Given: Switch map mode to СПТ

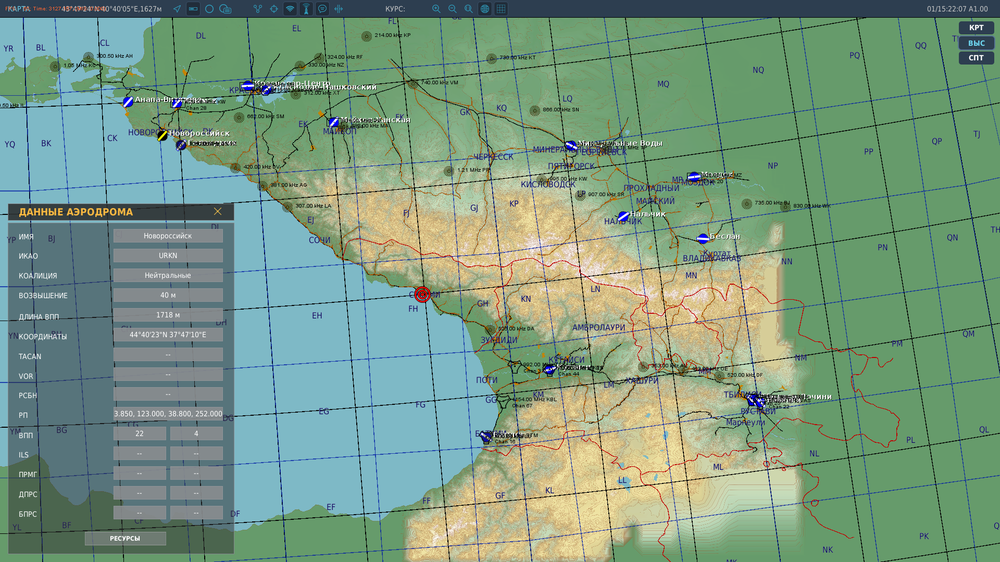Looking at the screenshot, I should (x=976, y=57).
